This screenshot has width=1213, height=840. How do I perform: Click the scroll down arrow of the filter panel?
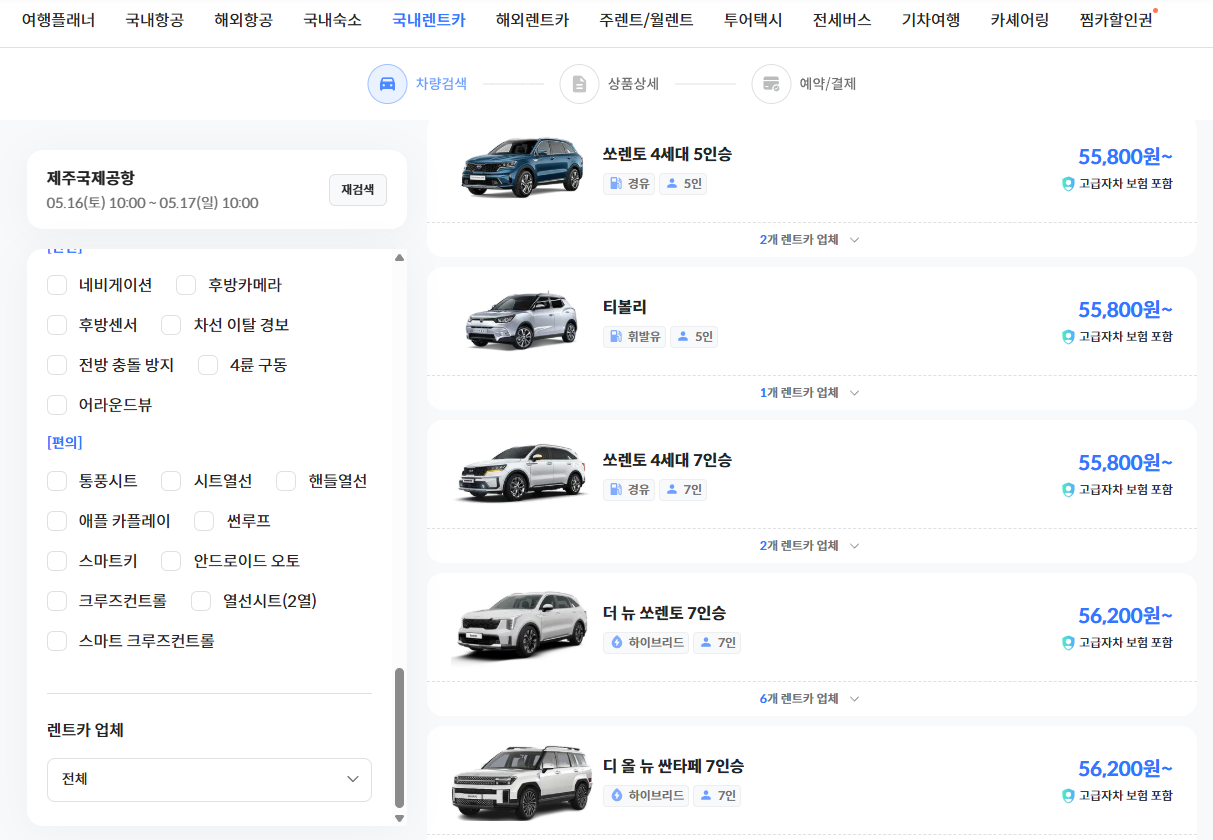(x=400, y=818)
